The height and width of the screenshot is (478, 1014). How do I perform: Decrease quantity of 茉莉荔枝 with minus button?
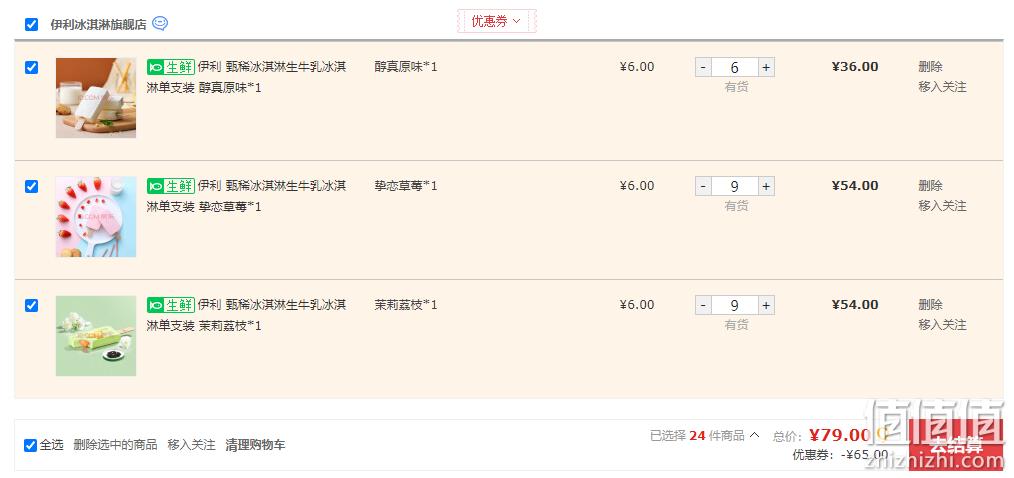click(x=704, y=305)
